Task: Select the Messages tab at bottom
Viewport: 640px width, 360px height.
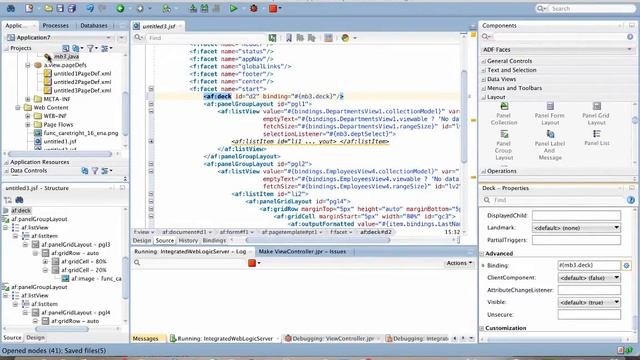Action: pos(146,338)
